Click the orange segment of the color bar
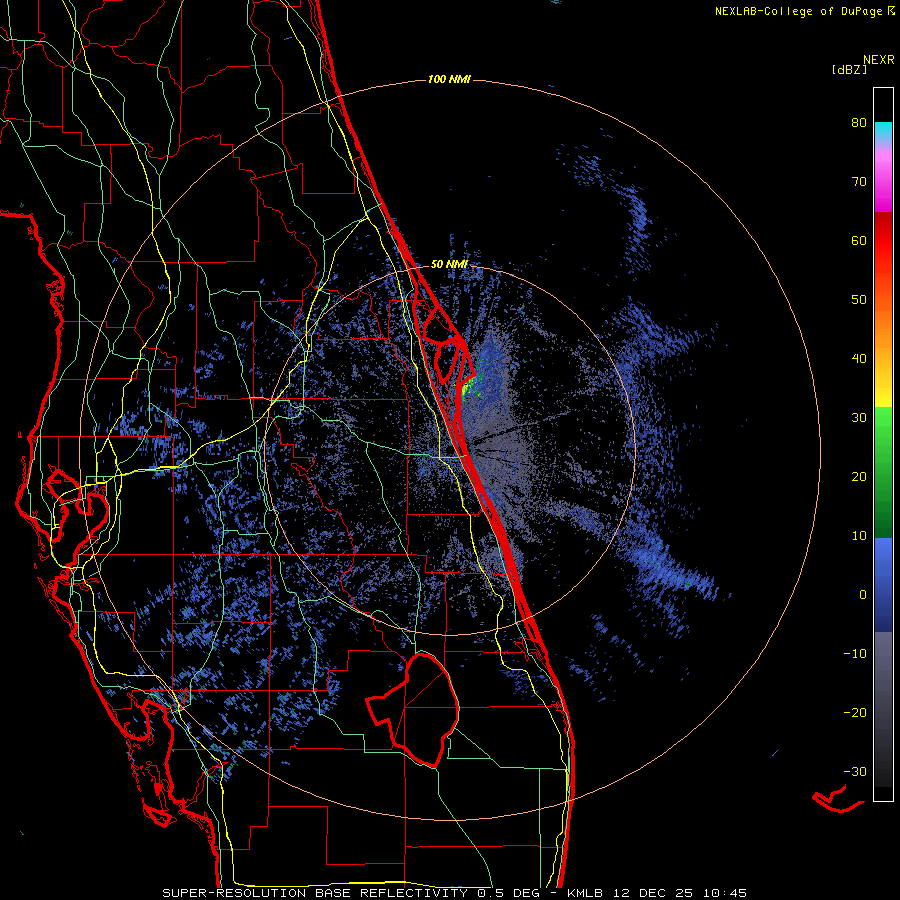Screen dimensions: 900x900 click(883, 321)
